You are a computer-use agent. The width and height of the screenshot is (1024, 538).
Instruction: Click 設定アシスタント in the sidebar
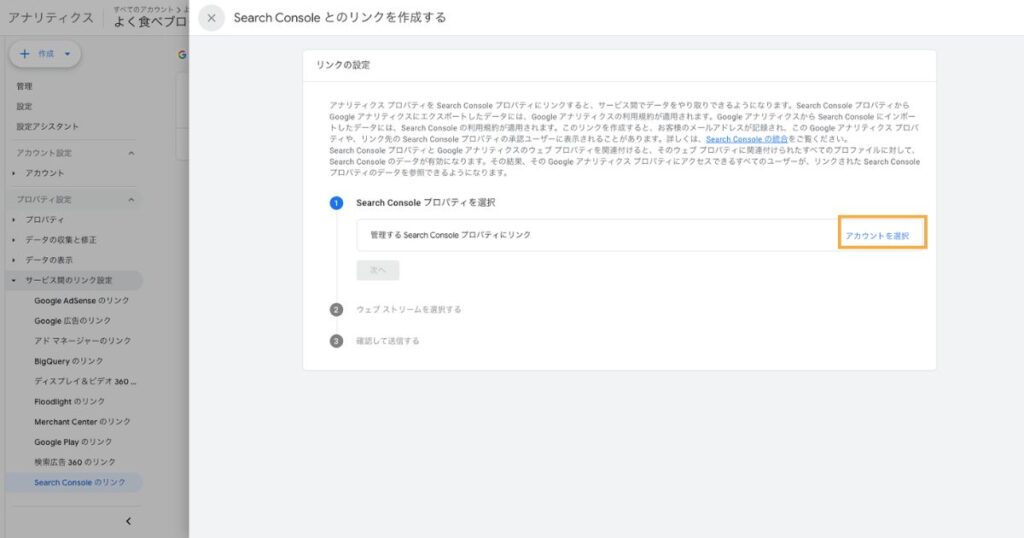point(47,127)
